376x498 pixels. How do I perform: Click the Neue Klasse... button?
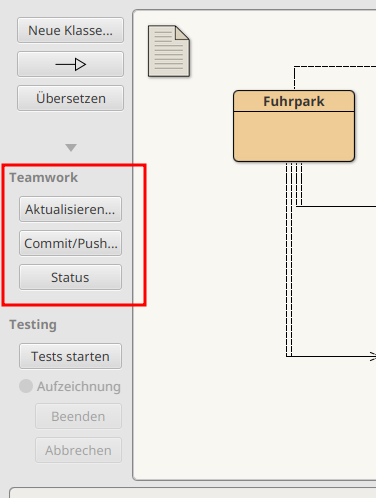70,30
